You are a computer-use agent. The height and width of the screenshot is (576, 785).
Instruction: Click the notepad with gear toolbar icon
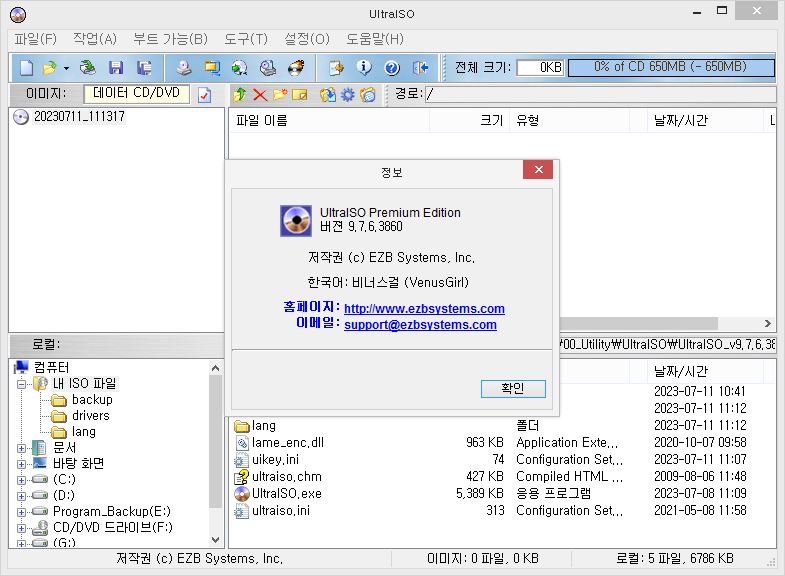pos(336,68)
